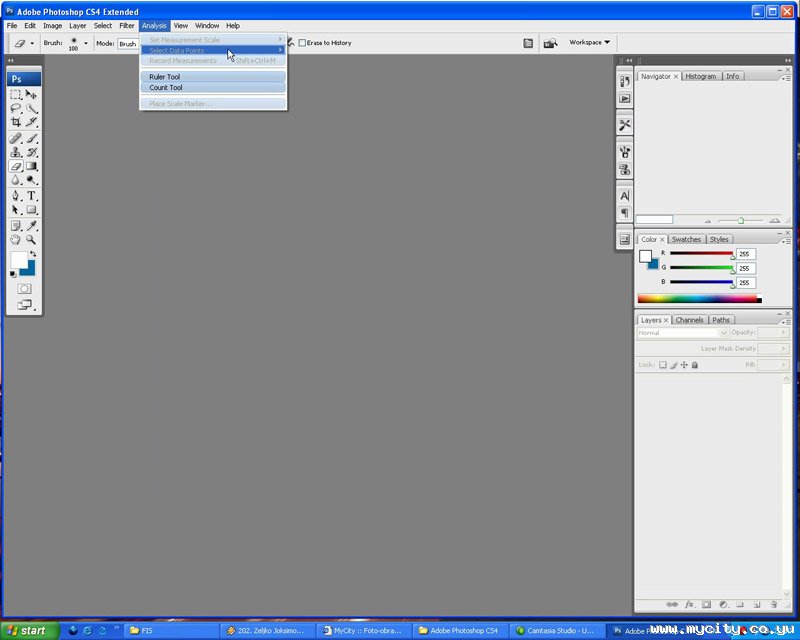Click the green G value field
Image resolution: width=800 pixels, height=640 pixels.
click(745, 268)
